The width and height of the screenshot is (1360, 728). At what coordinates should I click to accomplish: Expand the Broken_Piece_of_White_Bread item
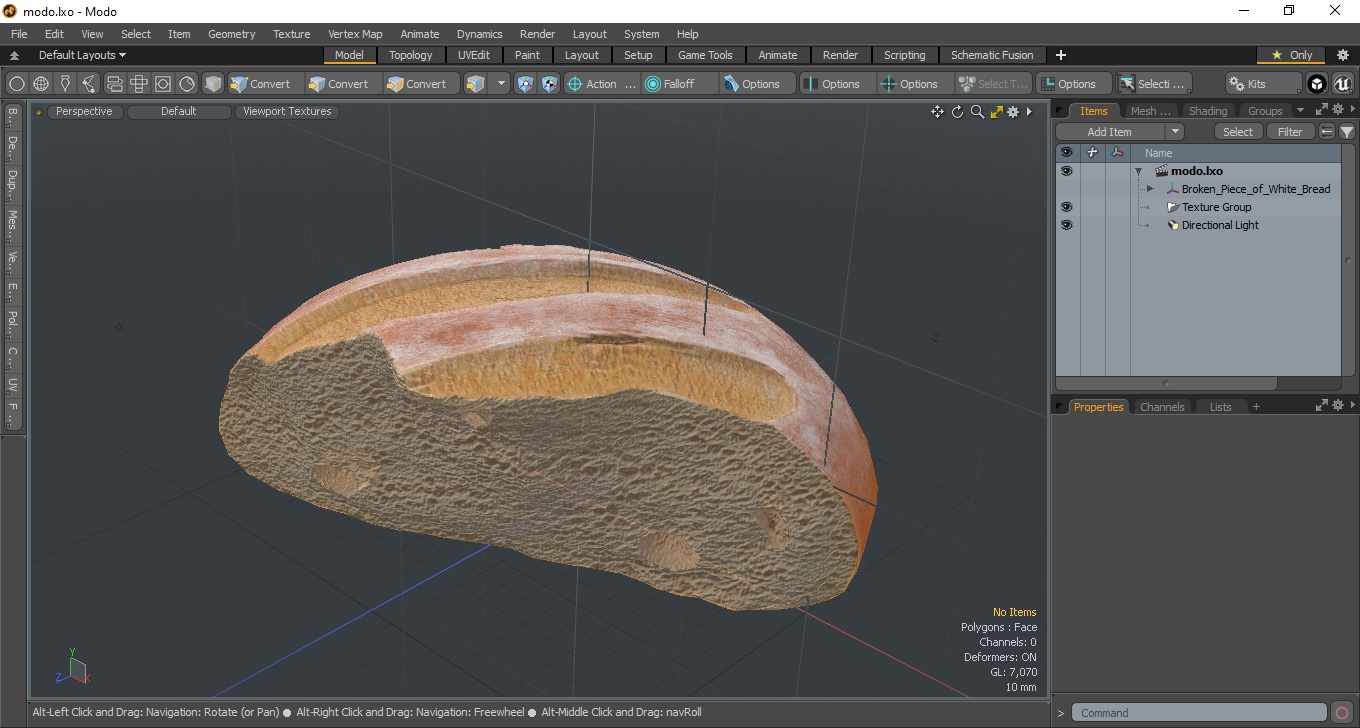[x=1150, y=189]
